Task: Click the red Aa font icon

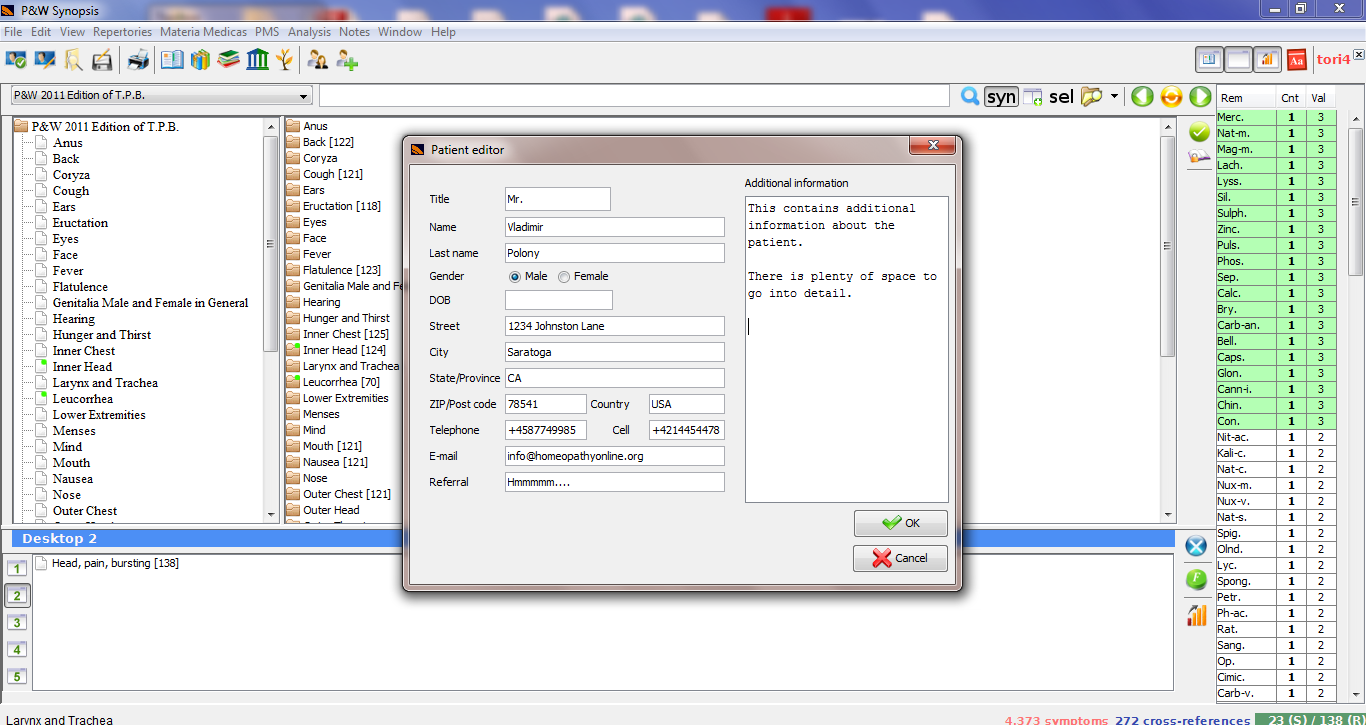Action: (x=1297, y=60)
